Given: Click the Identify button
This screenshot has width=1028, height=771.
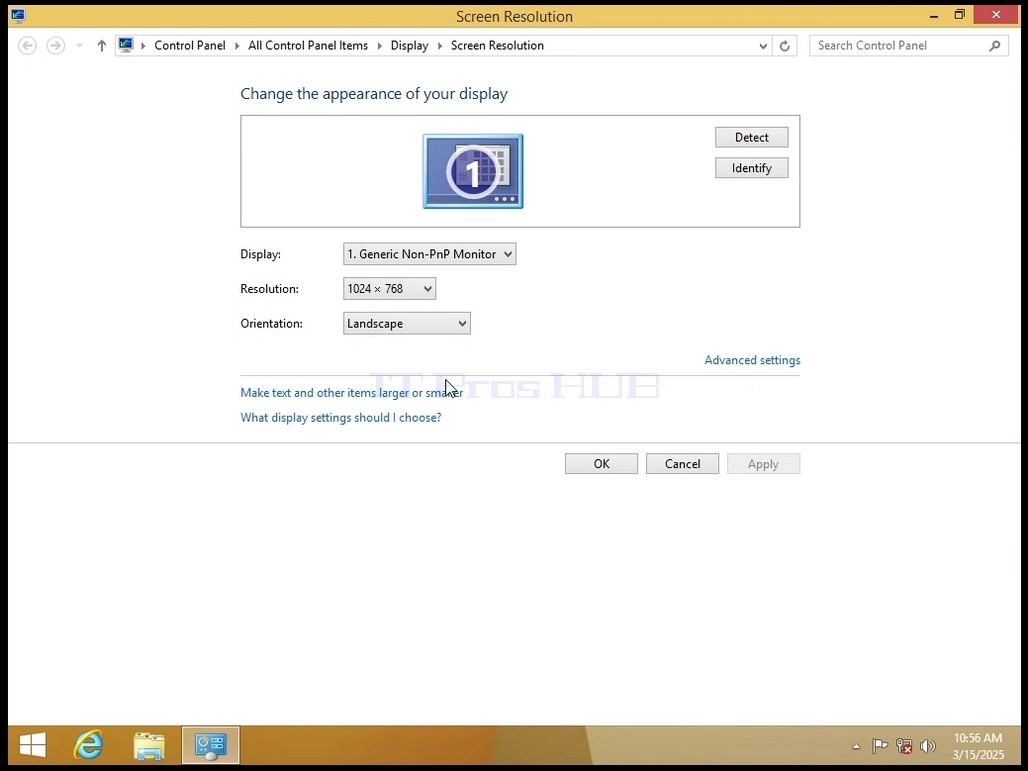Looking at the screenshot, I should click(x=751, y=168).
